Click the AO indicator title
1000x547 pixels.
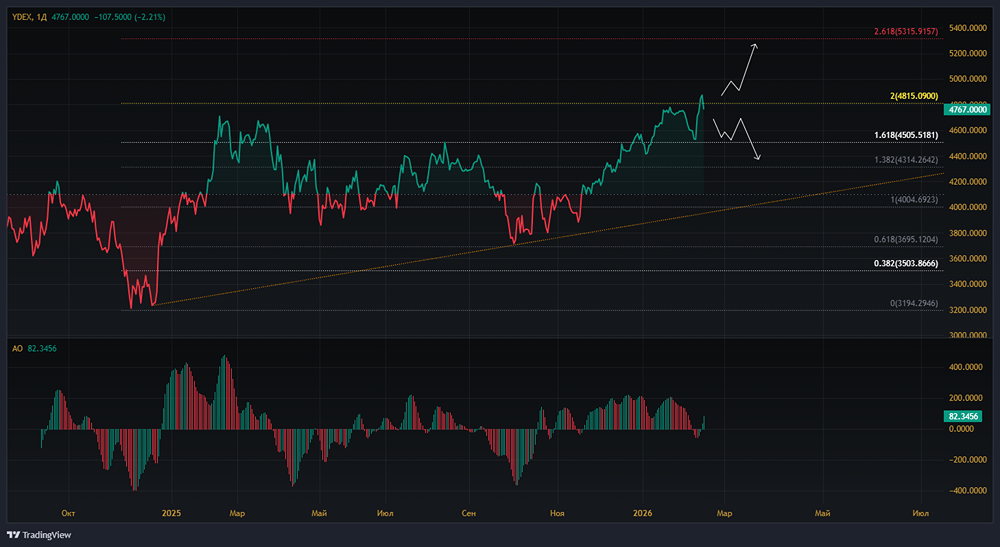(x=17, y=348)
